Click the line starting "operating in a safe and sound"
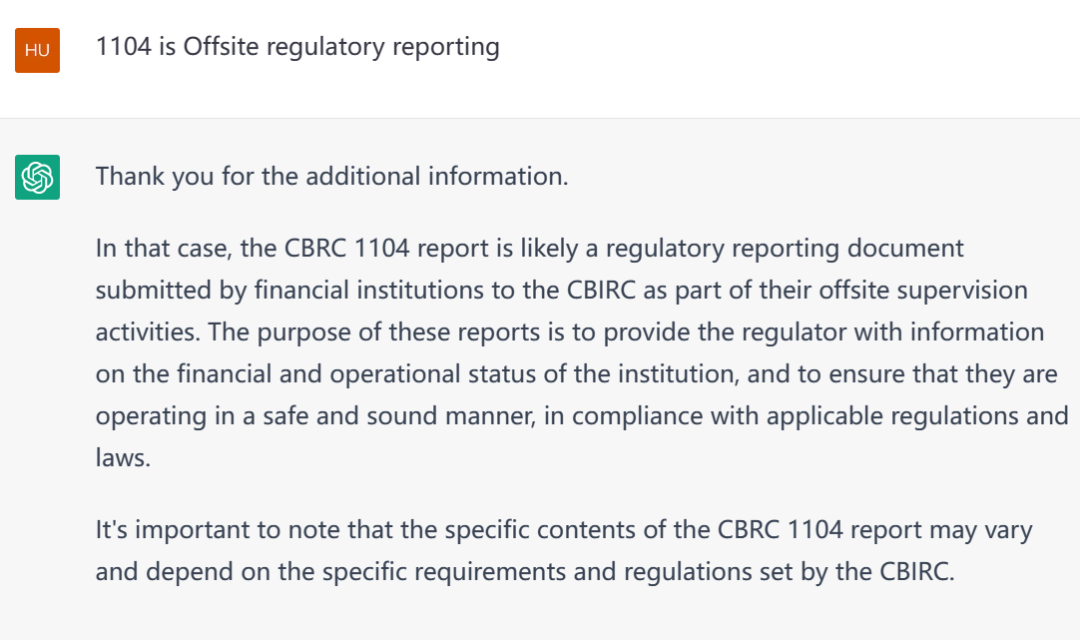This screenshot has width=1080, height=640. coord(581,415)
